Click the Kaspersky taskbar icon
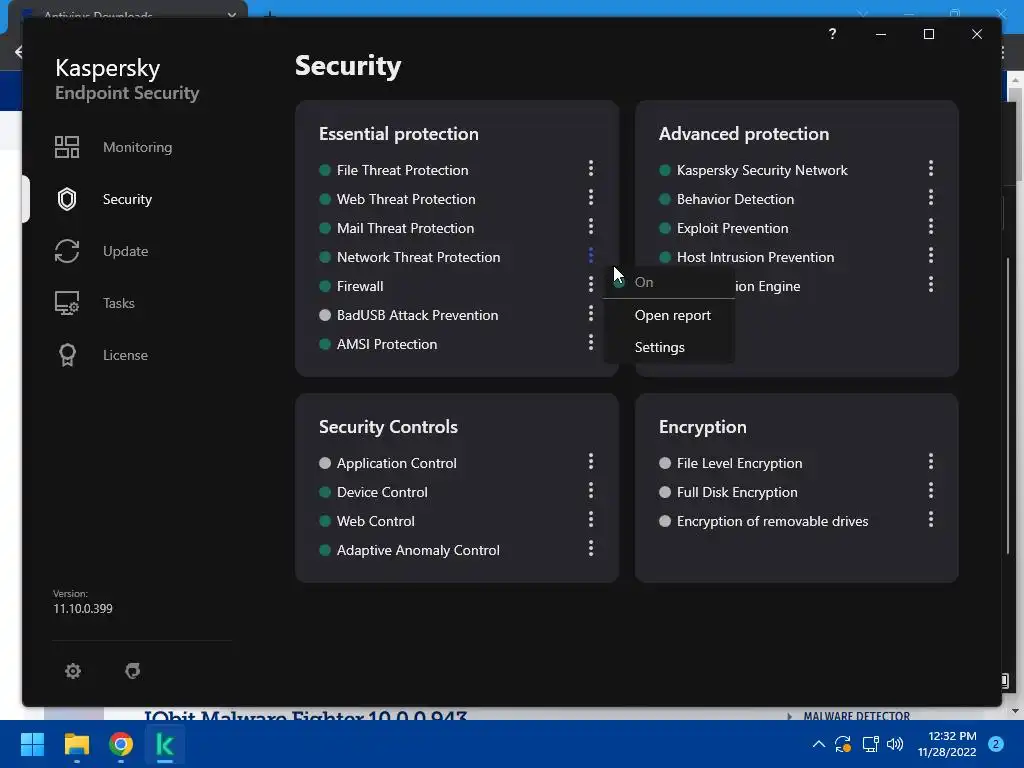This screenshot has height=768, width=1024. 165,744
